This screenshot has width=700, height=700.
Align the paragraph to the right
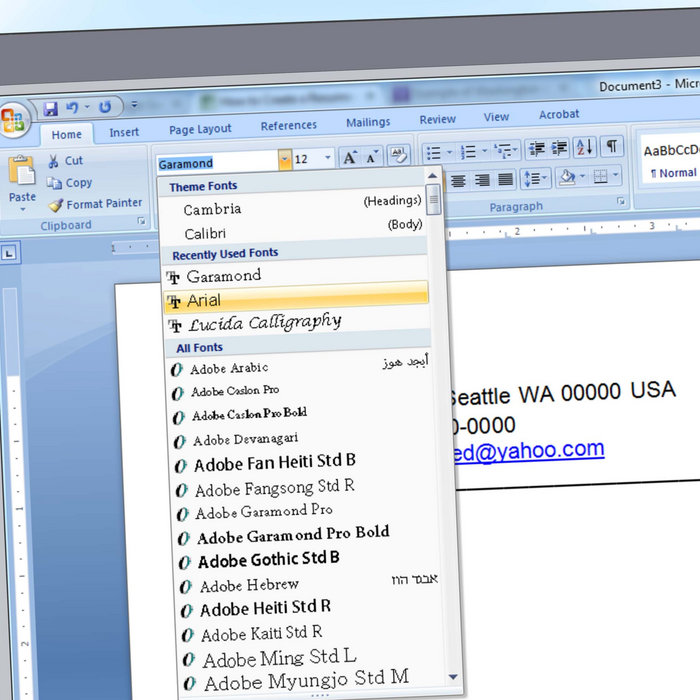click(482, 180)
